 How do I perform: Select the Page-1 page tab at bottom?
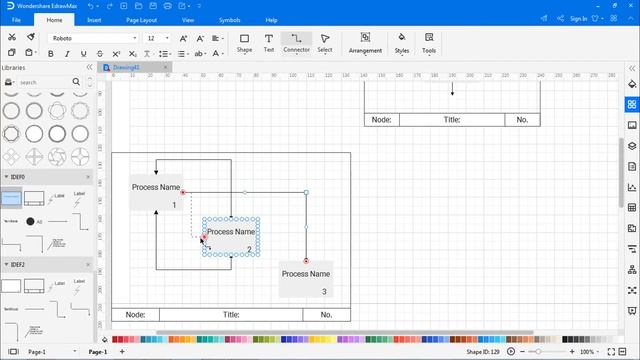coord(98,352)
